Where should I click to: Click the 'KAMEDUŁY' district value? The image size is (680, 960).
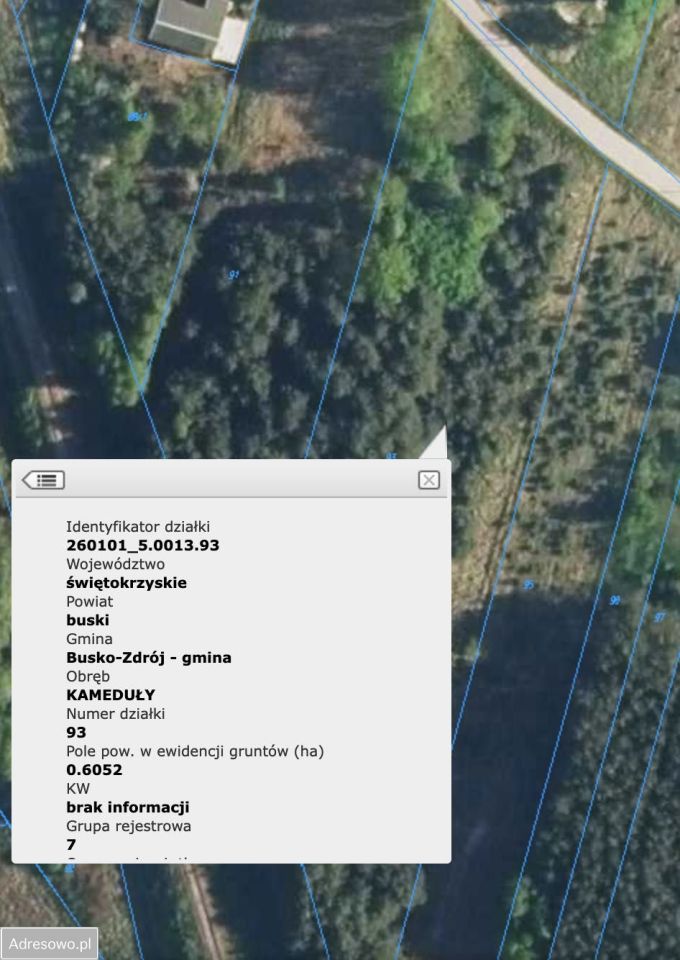111,695
